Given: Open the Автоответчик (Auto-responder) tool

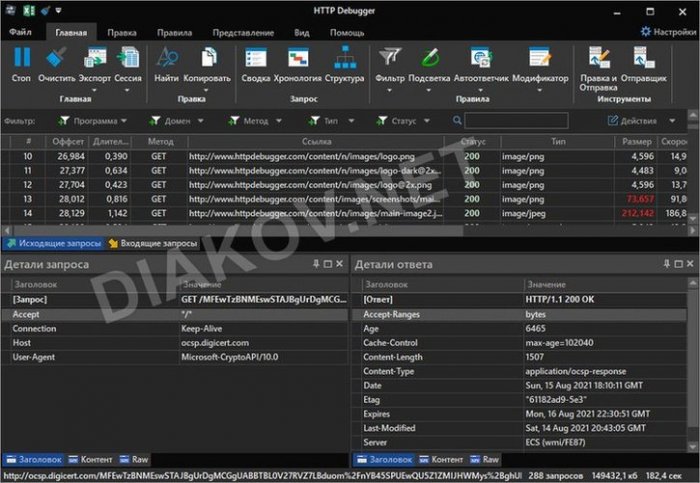Looking at the screenshot, I should point(481,60).
